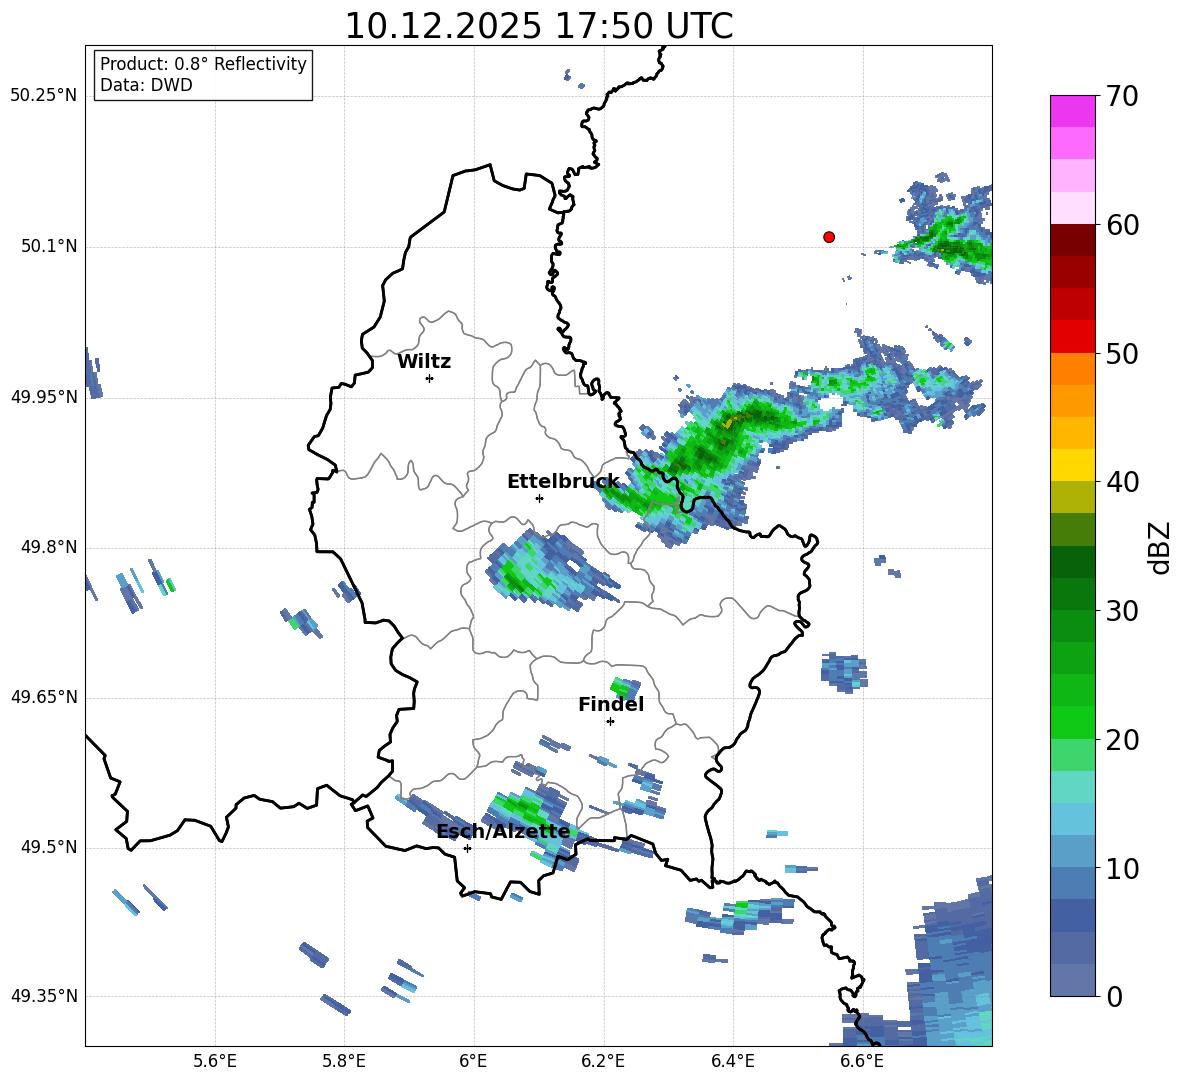
Task: Click the 30 tick on the colorbar
Action: (1122, 611)
